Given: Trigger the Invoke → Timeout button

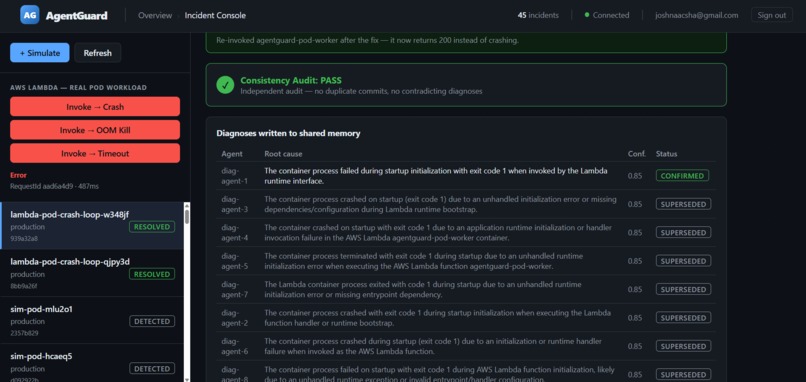Looking at the screenshot, I should (95, 153).
